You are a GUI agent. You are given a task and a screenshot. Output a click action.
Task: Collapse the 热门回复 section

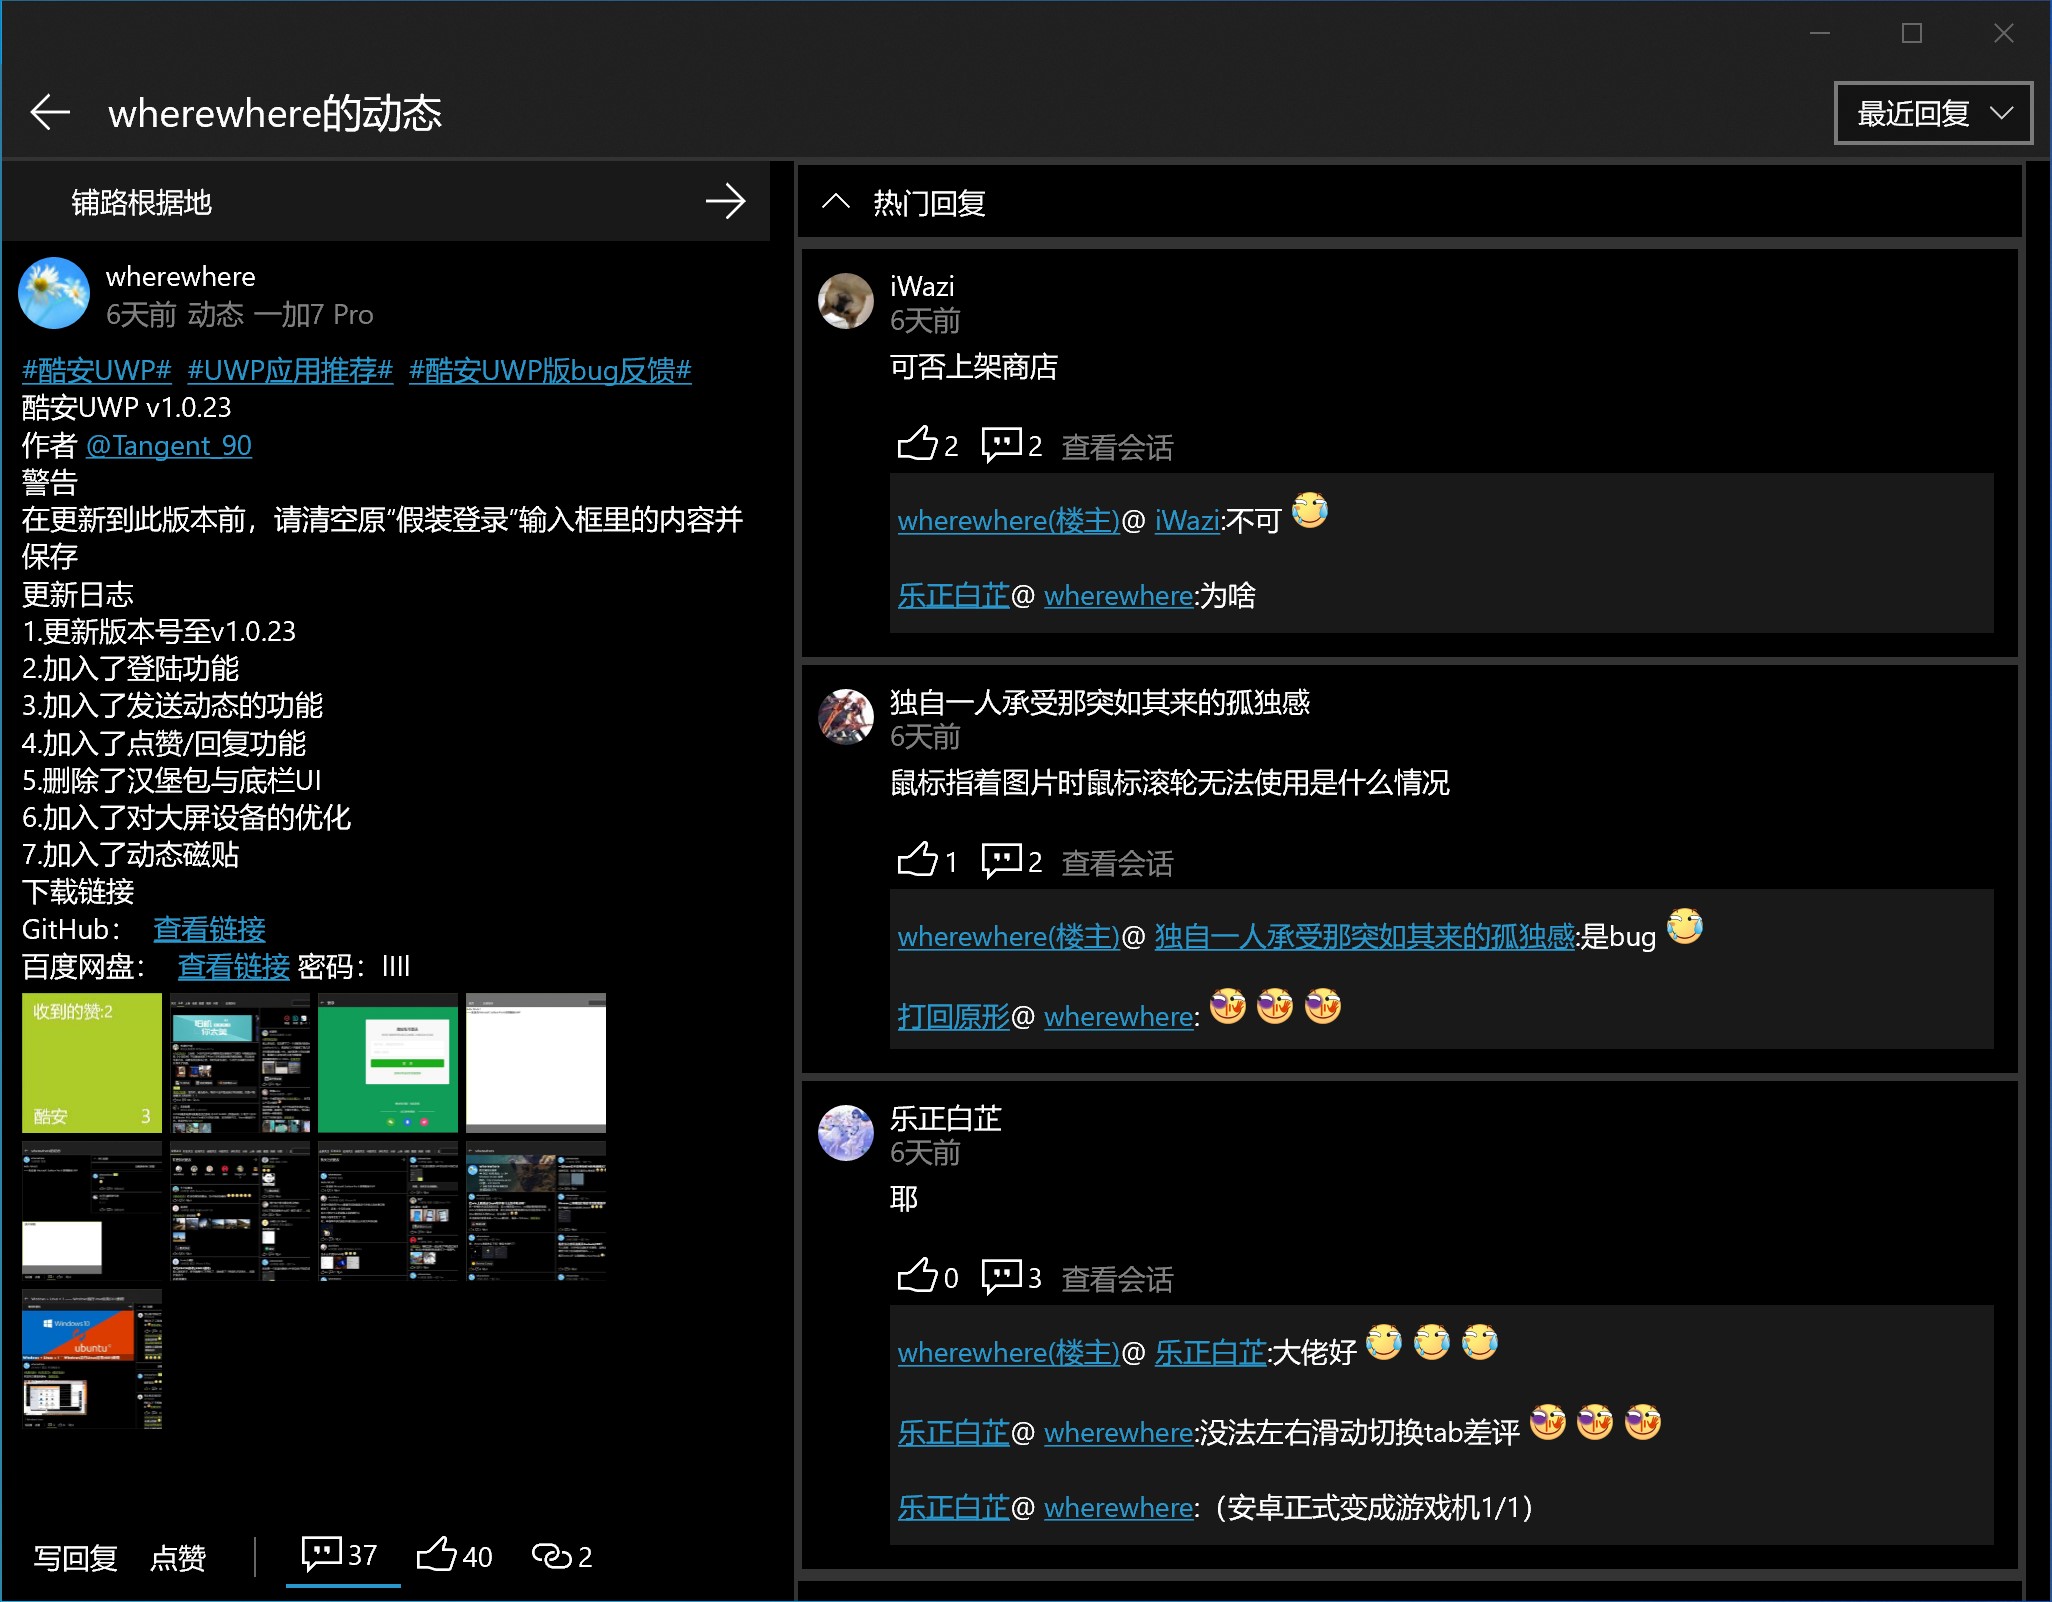(836, 203)
